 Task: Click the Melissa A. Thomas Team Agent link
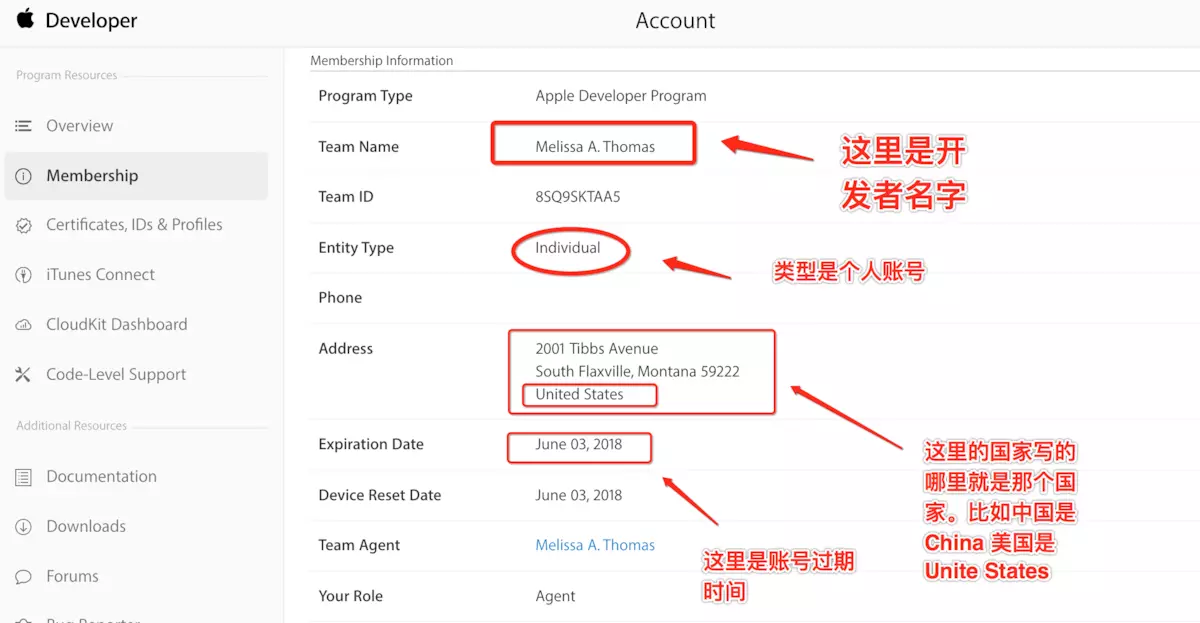click(x=595, y=545)
